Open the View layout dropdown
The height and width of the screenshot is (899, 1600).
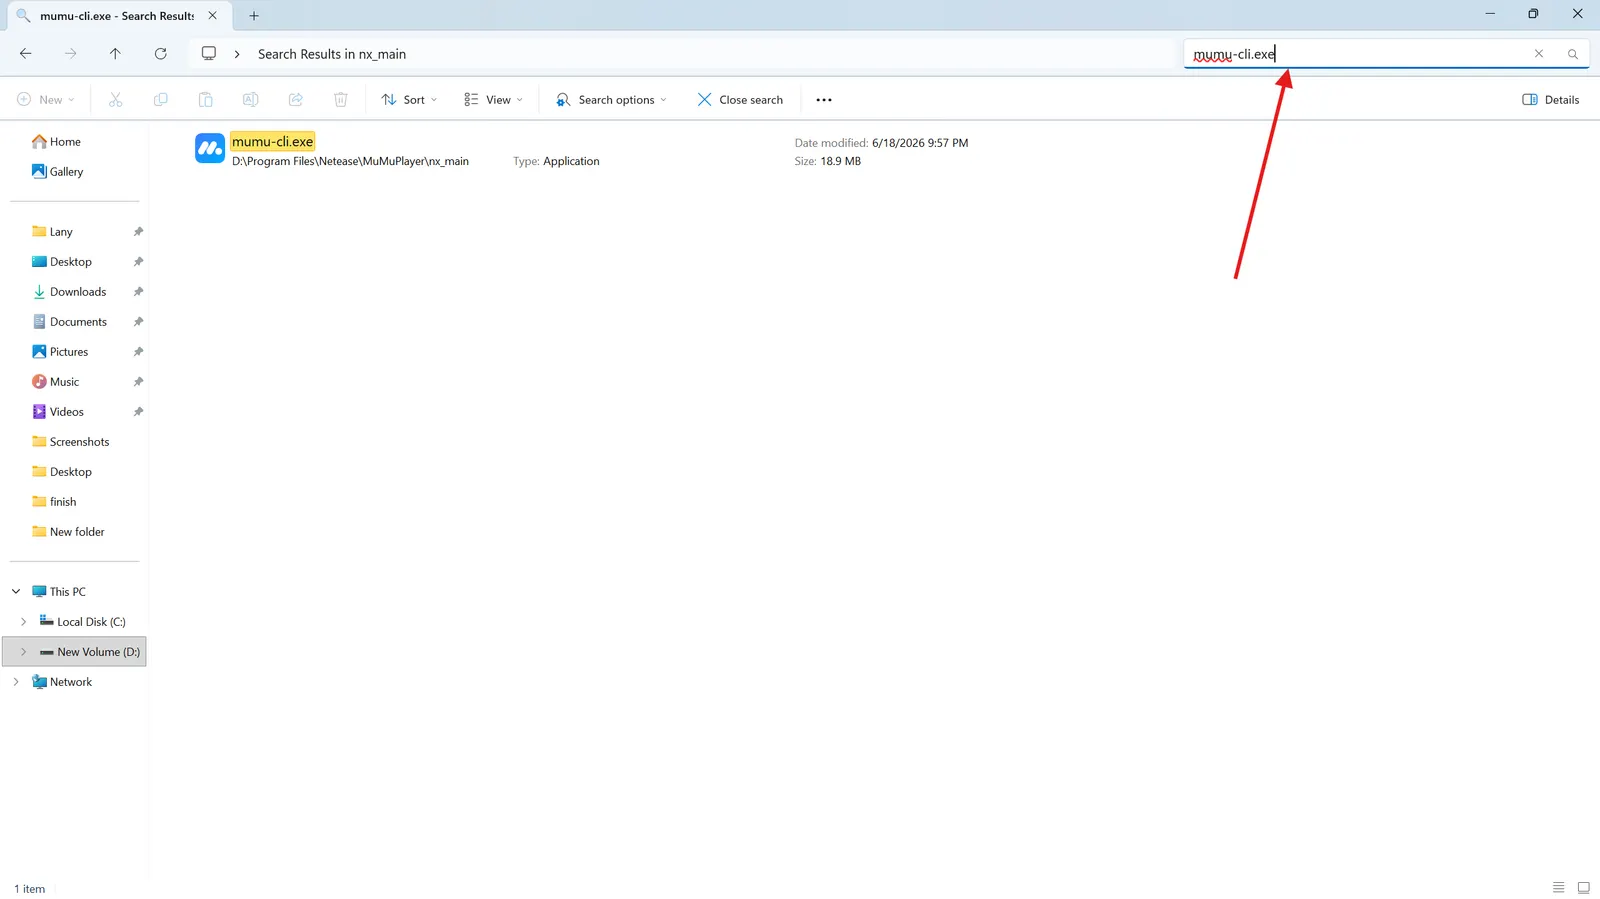494,100
